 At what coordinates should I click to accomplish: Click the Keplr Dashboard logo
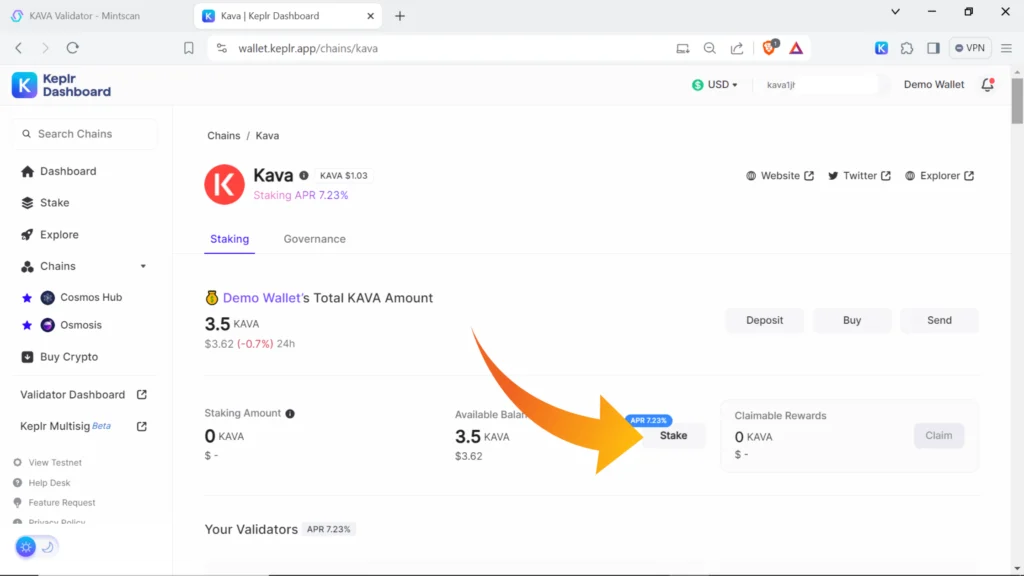coord(62,85)
